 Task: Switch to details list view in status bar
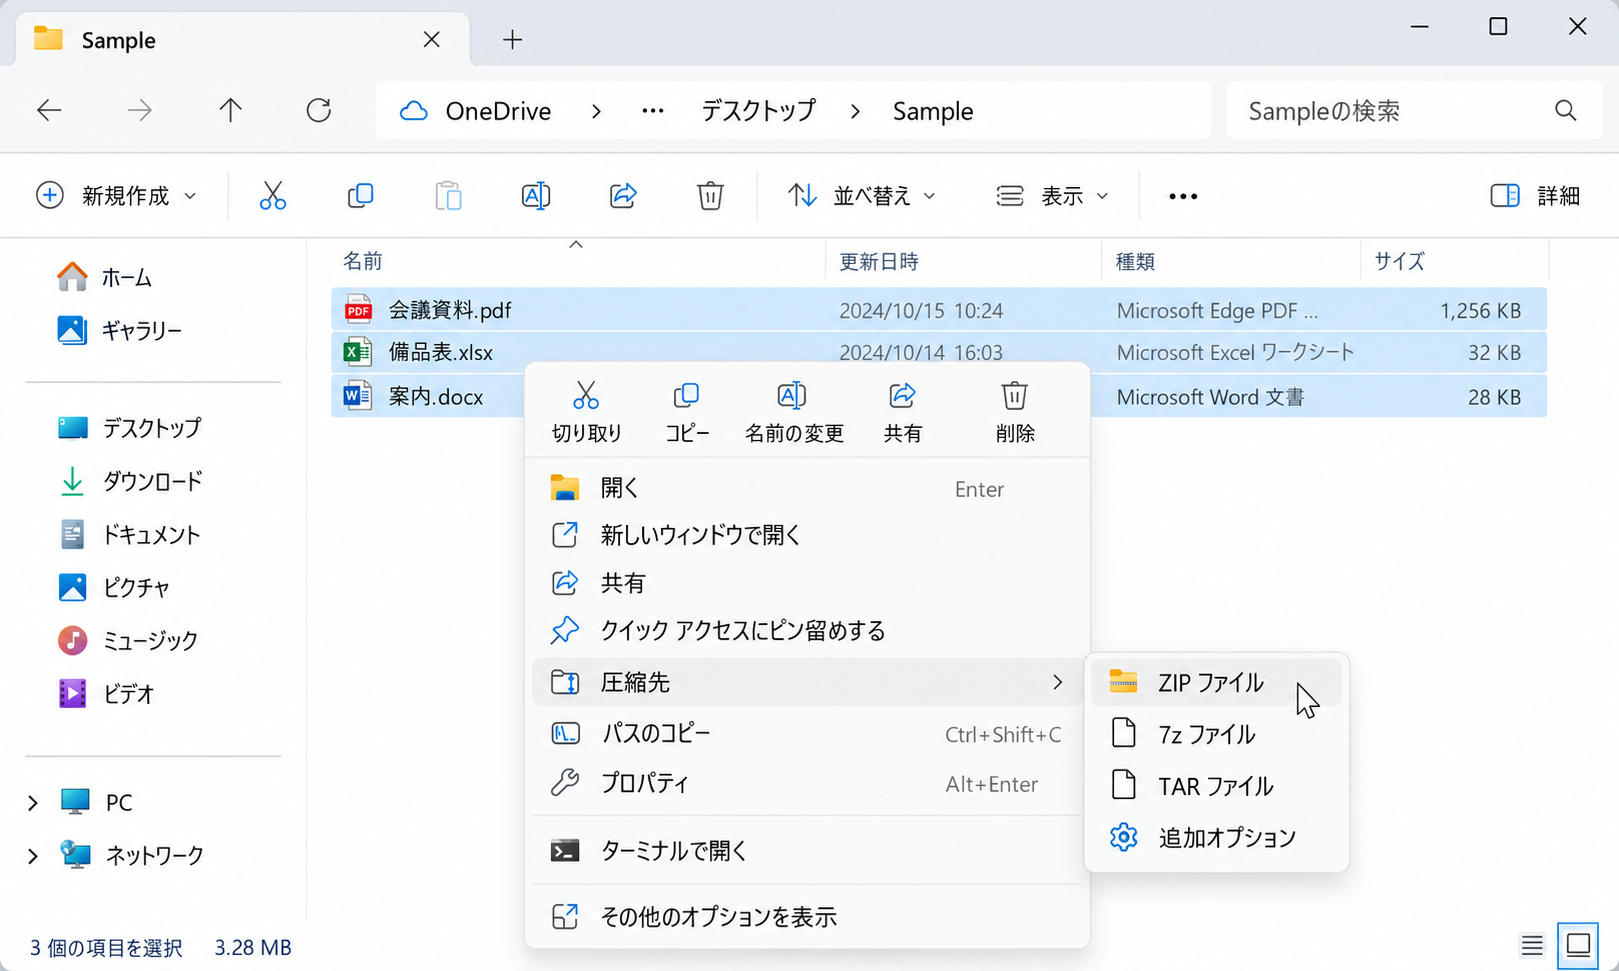tap(1532, 945)
